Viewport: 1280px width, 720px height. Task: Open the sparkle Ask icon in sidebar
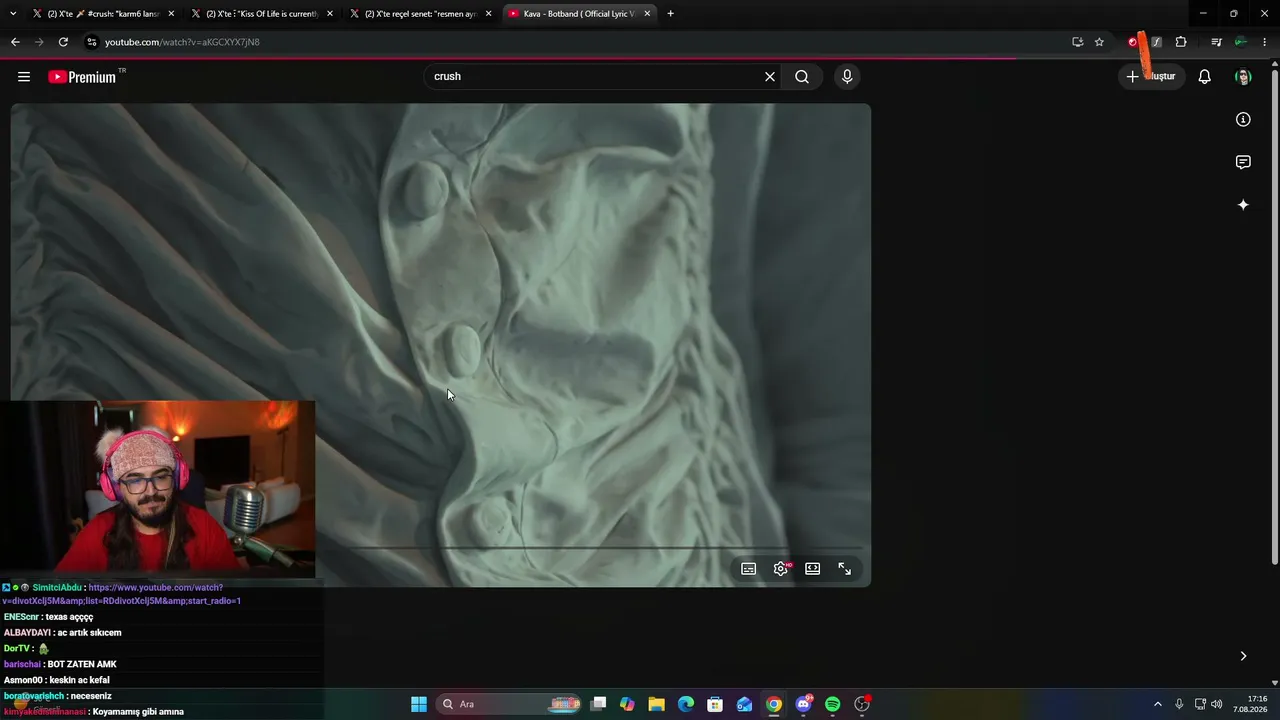(x=1243, y=205)
